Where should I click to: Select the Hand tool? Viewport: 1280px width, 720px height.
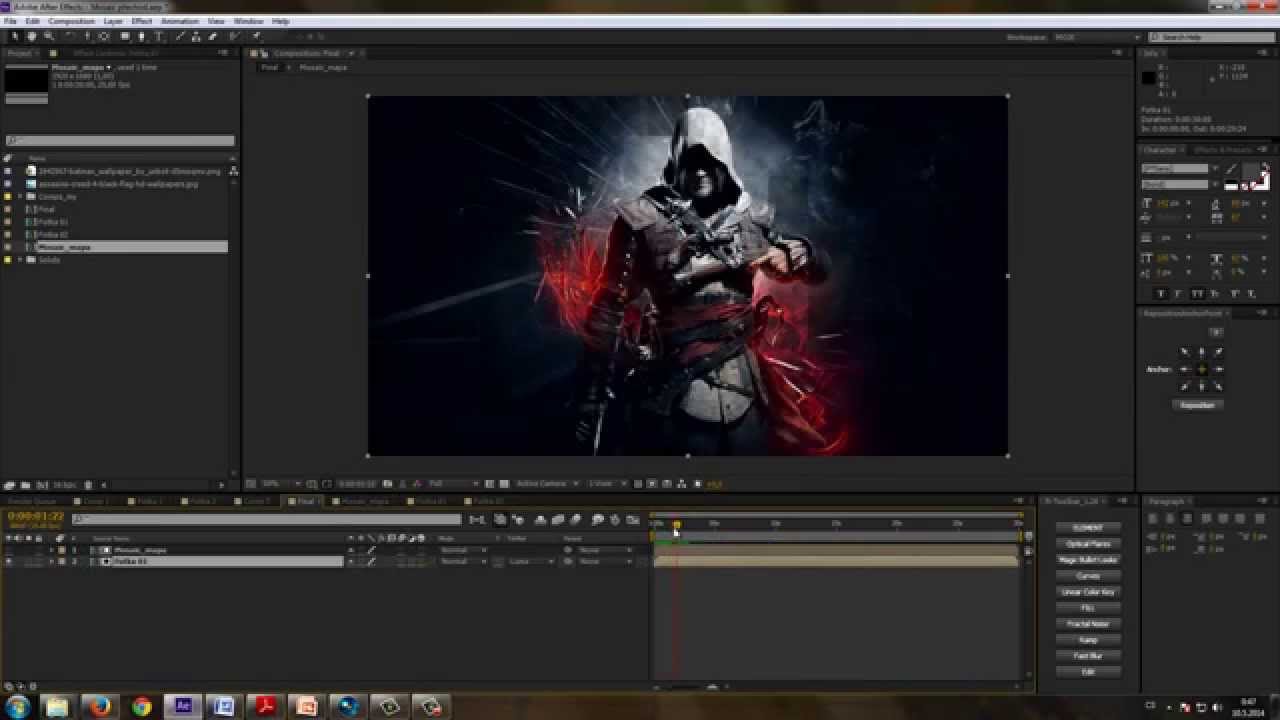(31, 37)
